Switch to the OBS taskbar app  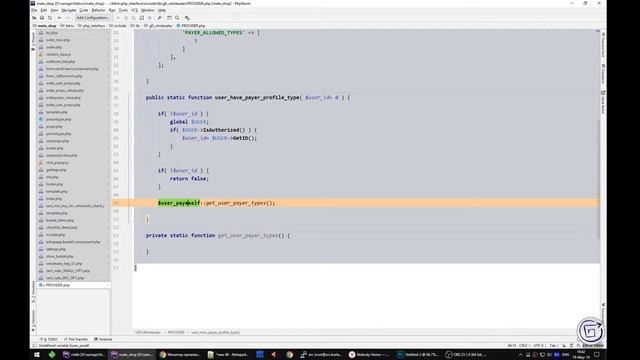466,355
